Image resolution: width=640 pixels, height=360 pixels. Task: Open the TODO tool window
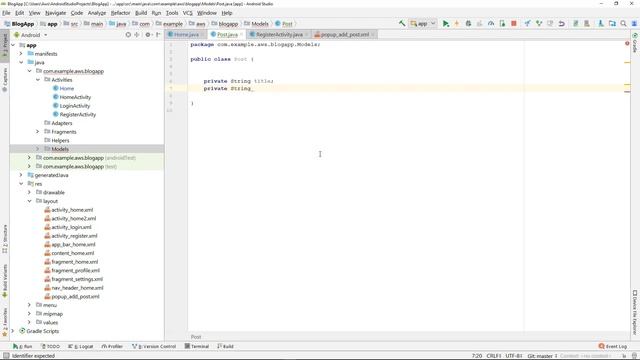pyautogui.click(x=51, y=346)
